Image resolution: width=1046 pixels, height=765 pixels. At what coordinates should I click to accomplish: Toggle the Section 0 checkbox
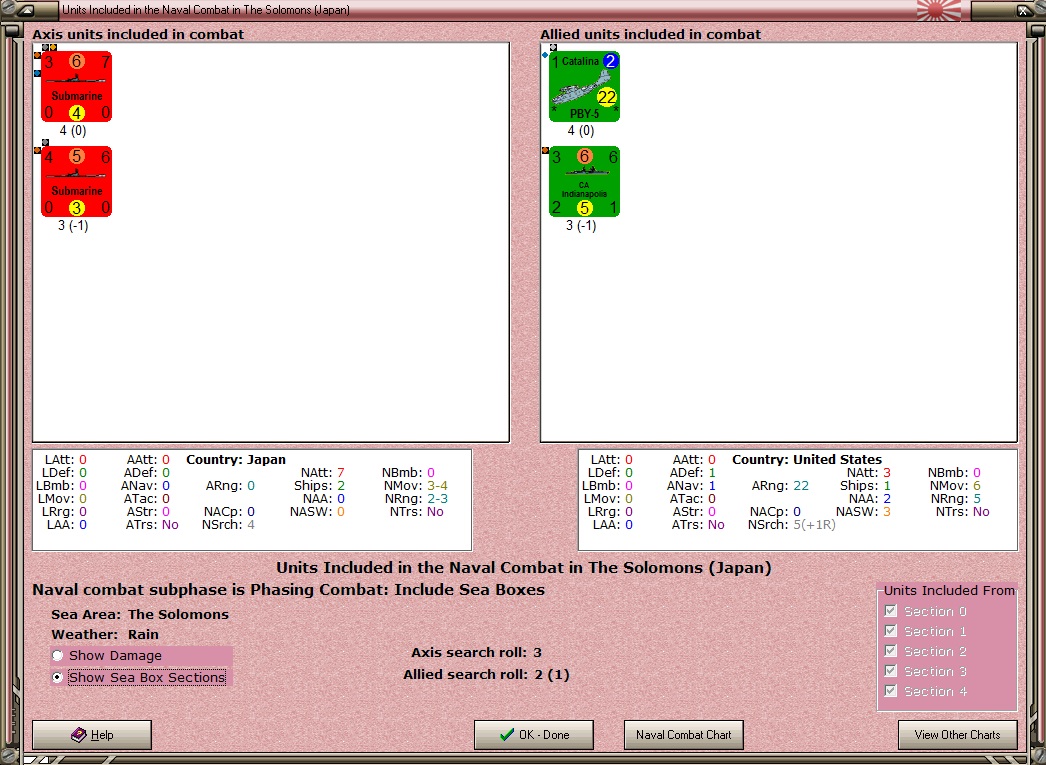coord(891,611)
